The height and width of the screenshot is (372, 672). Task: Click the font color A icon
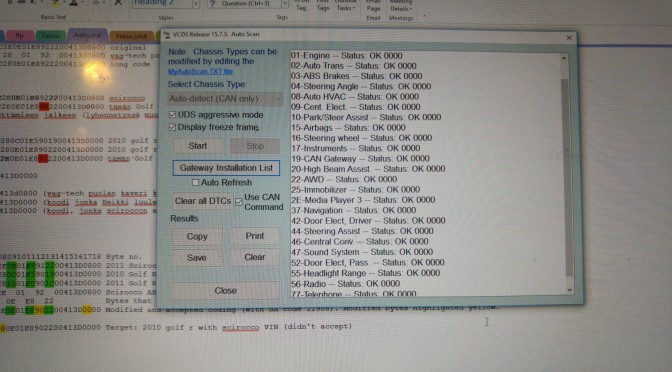point(74,3)
